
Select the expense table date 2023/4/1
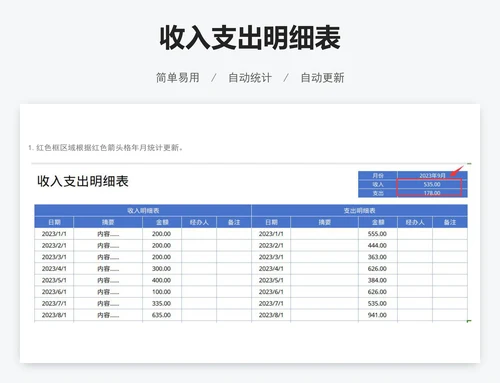click(271, 269)
